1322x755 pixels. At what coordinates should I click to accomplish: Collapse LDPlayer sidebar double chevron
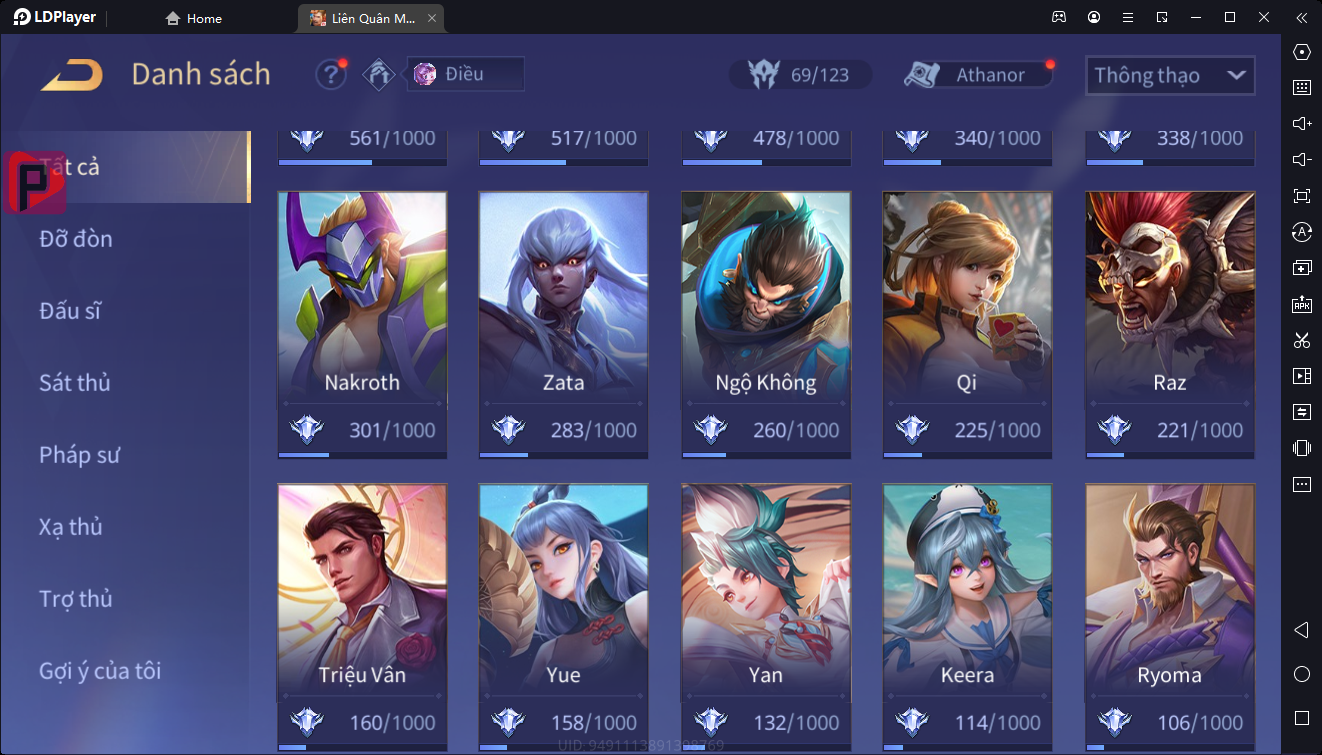coord(1301,18)
